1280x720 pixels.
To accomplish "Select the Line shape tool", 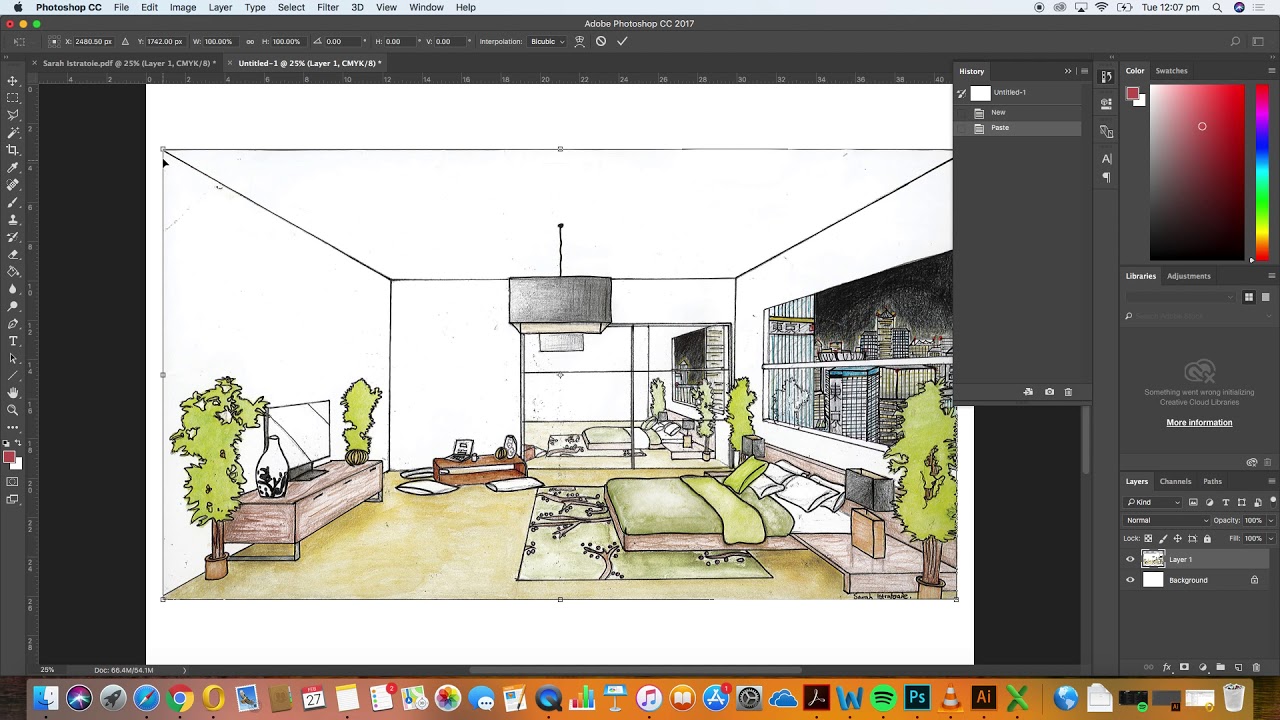I will pos(13,375).
